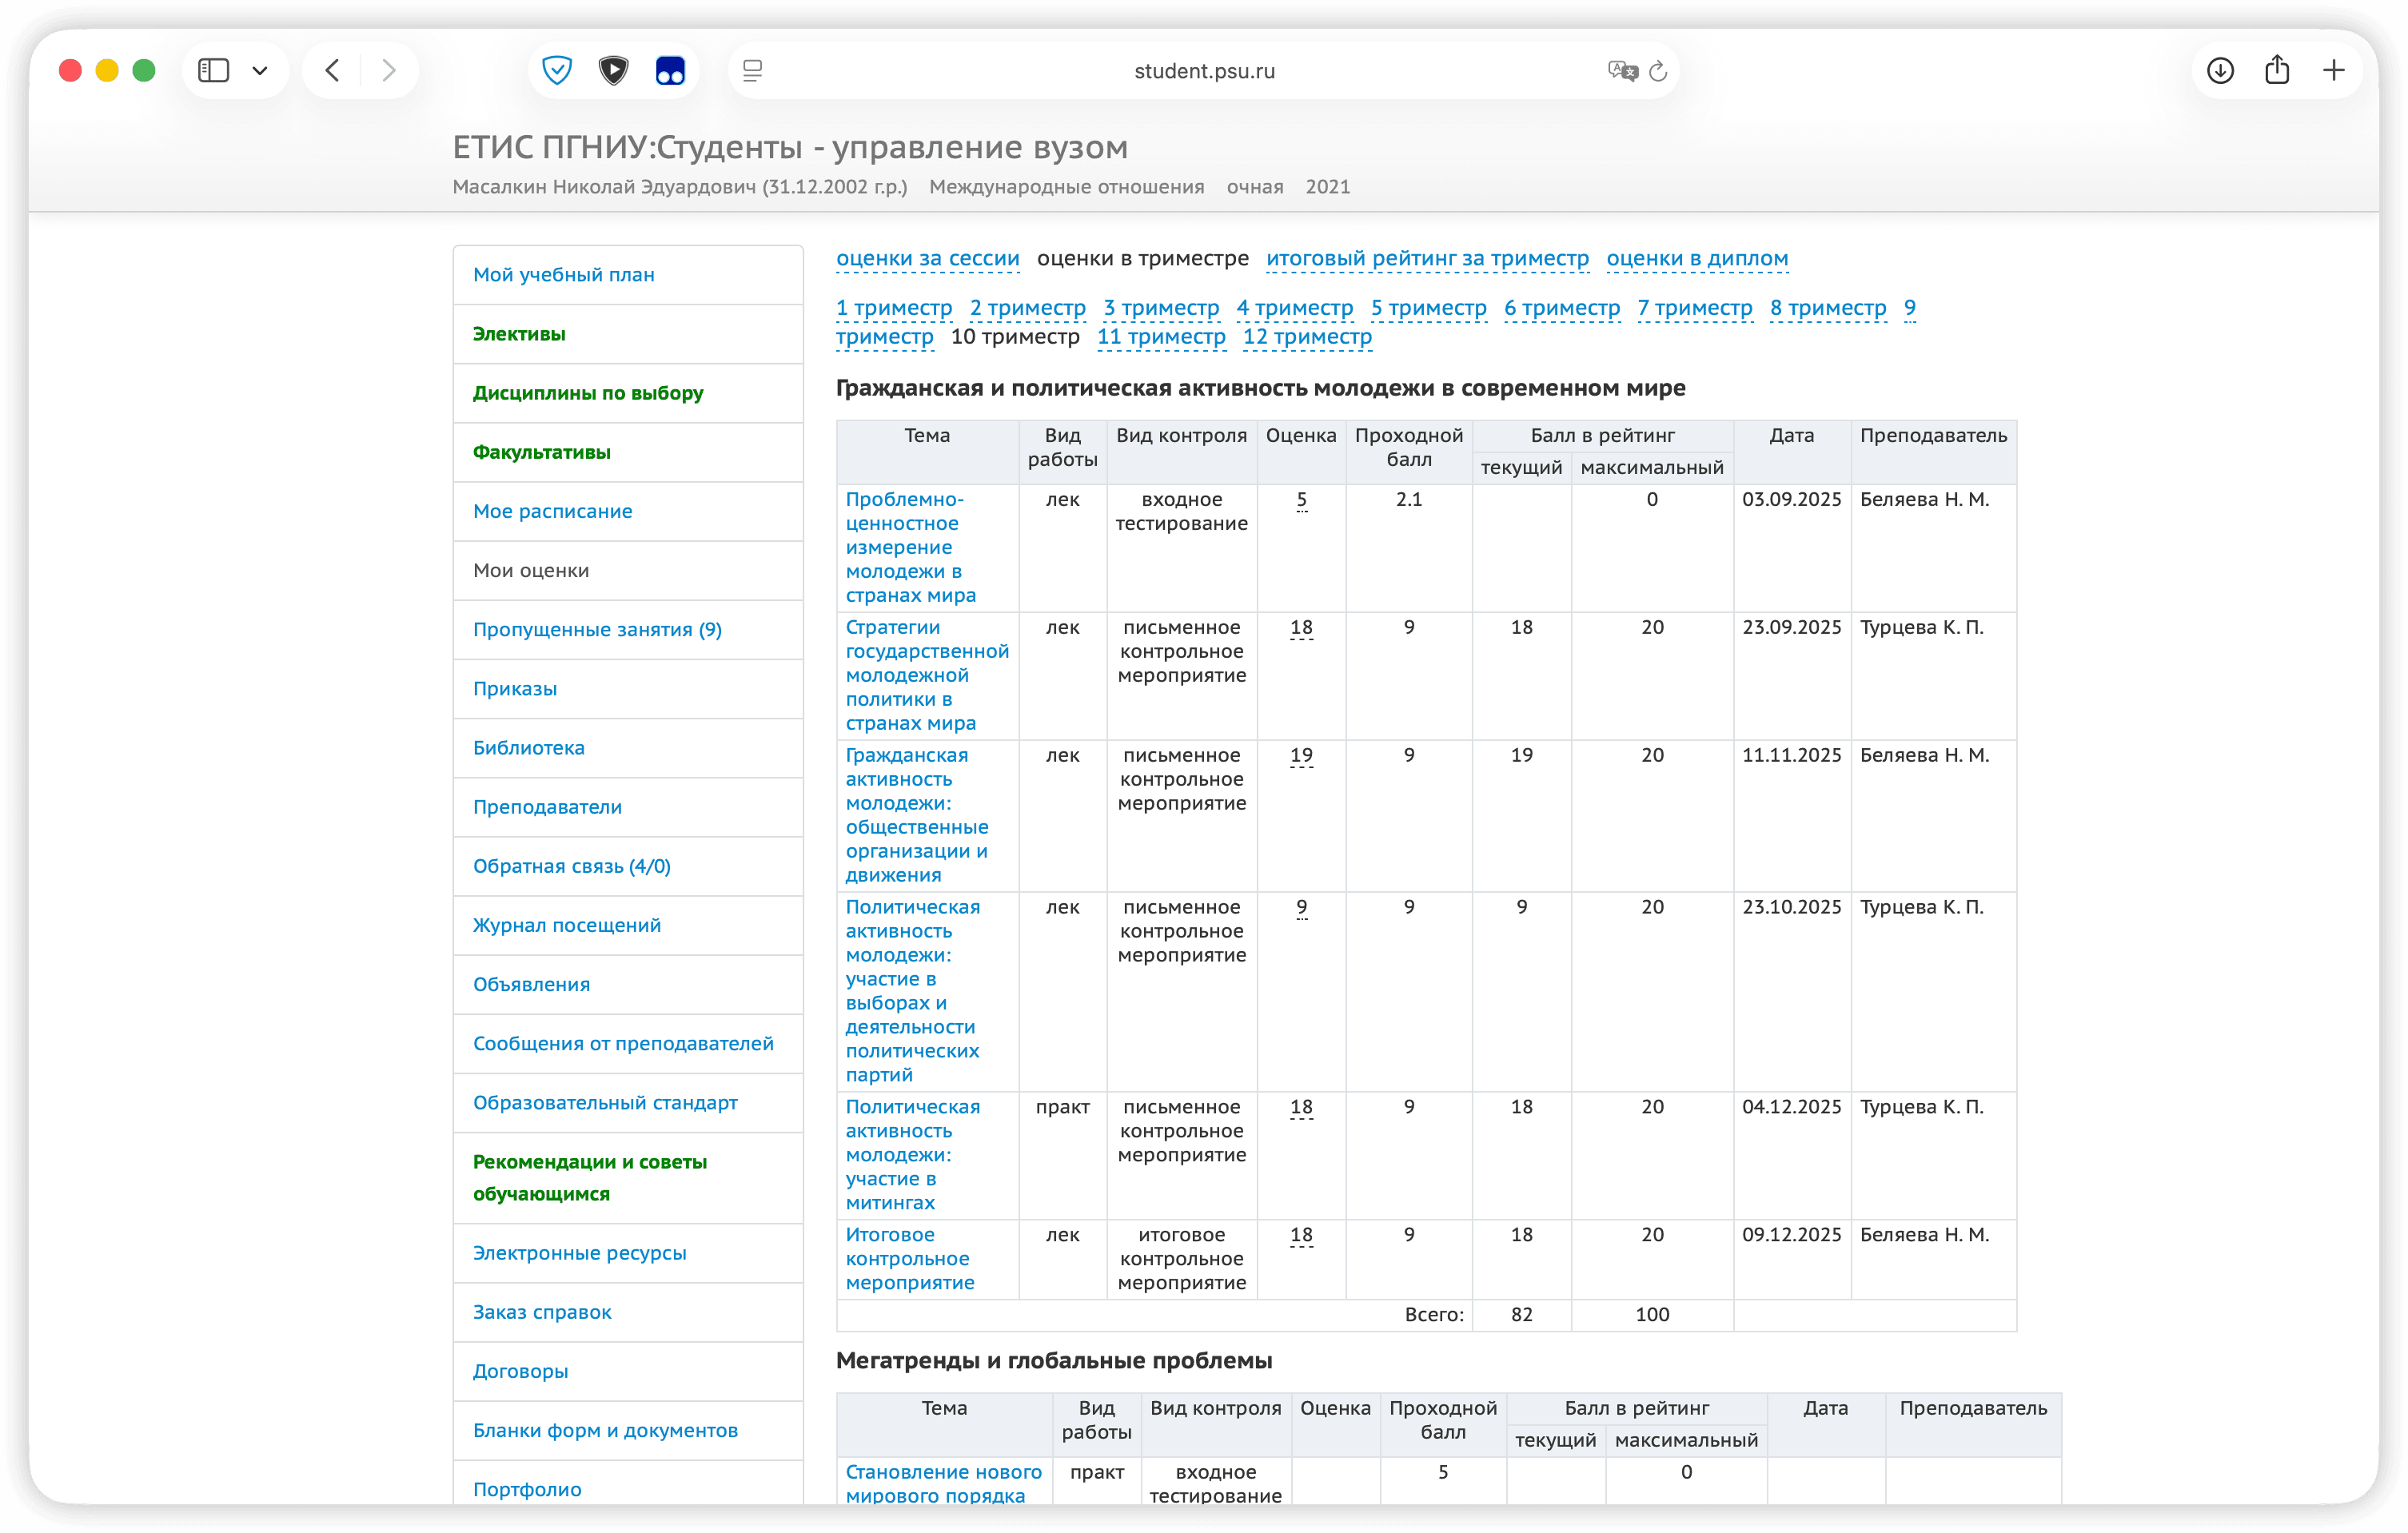
Task: Show the Reader view icon in address bar
Action: click(753, 70)
